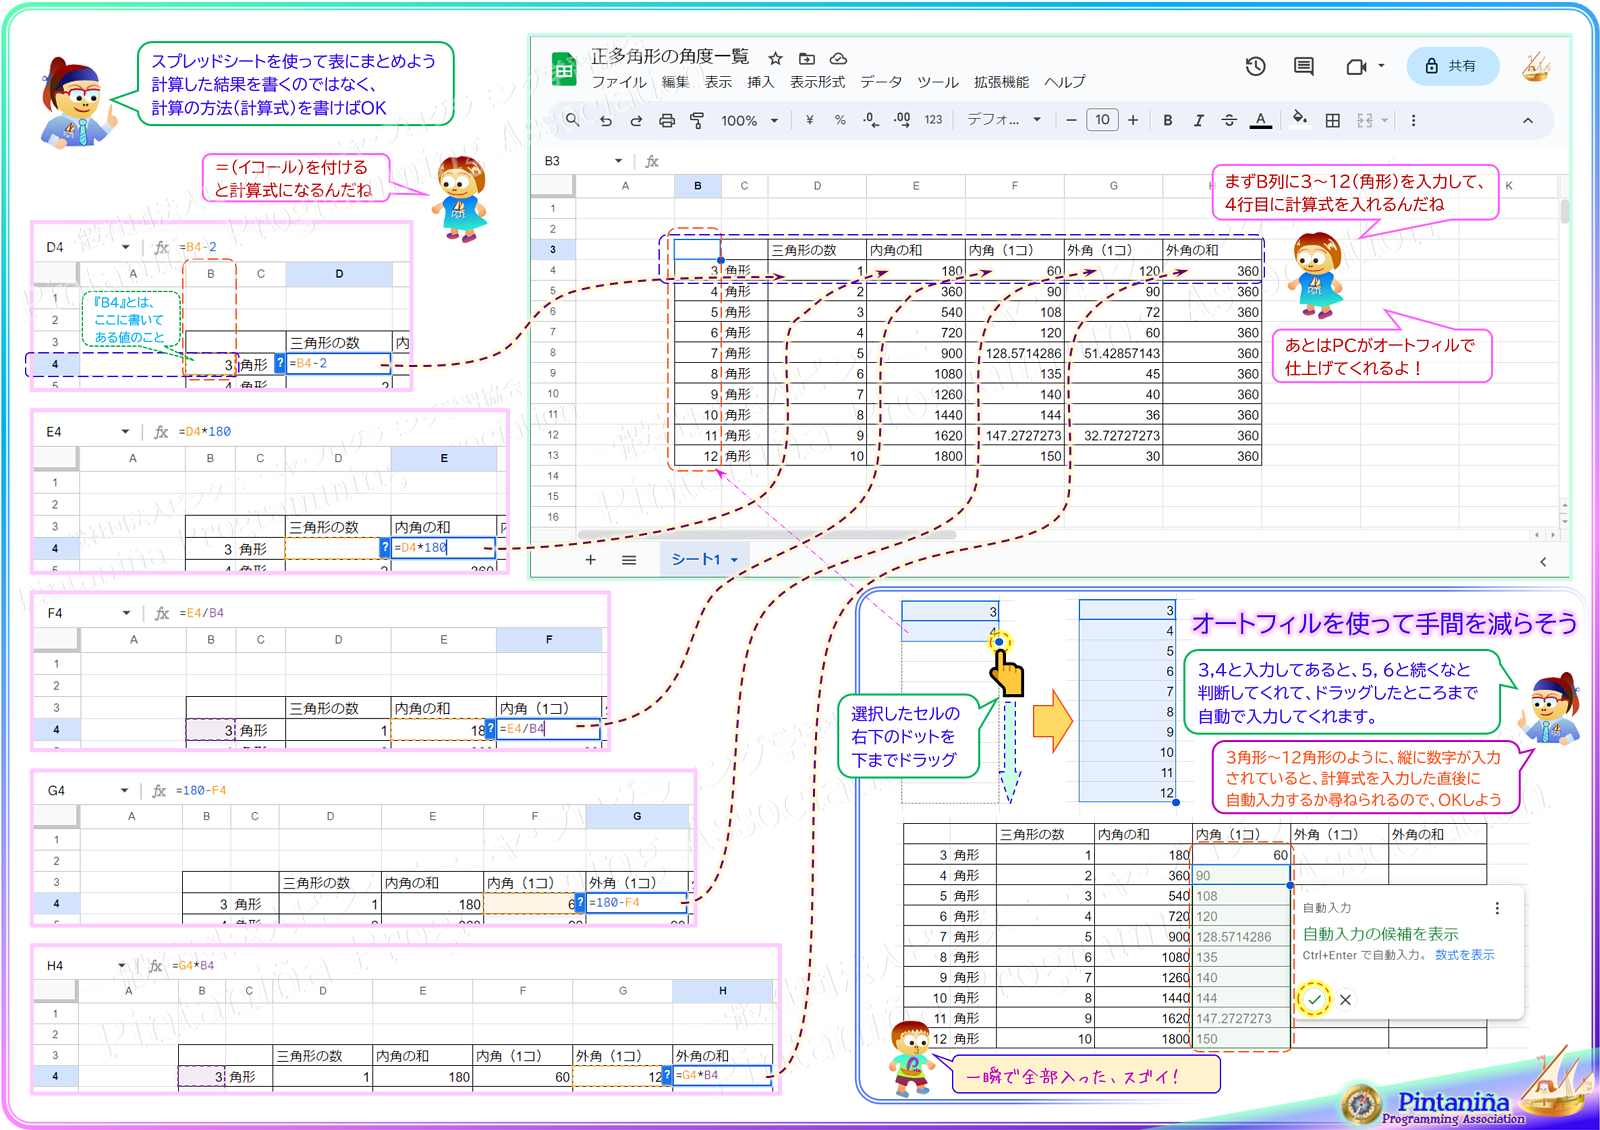1600x1130 pixels.
Task: Open the データ menu
Action: pos(880,82)
